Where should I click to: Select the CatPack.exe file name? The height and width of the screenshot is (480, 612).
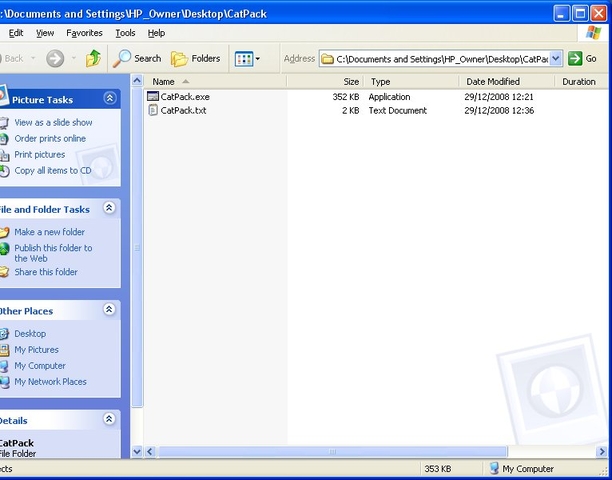(185, 97)
